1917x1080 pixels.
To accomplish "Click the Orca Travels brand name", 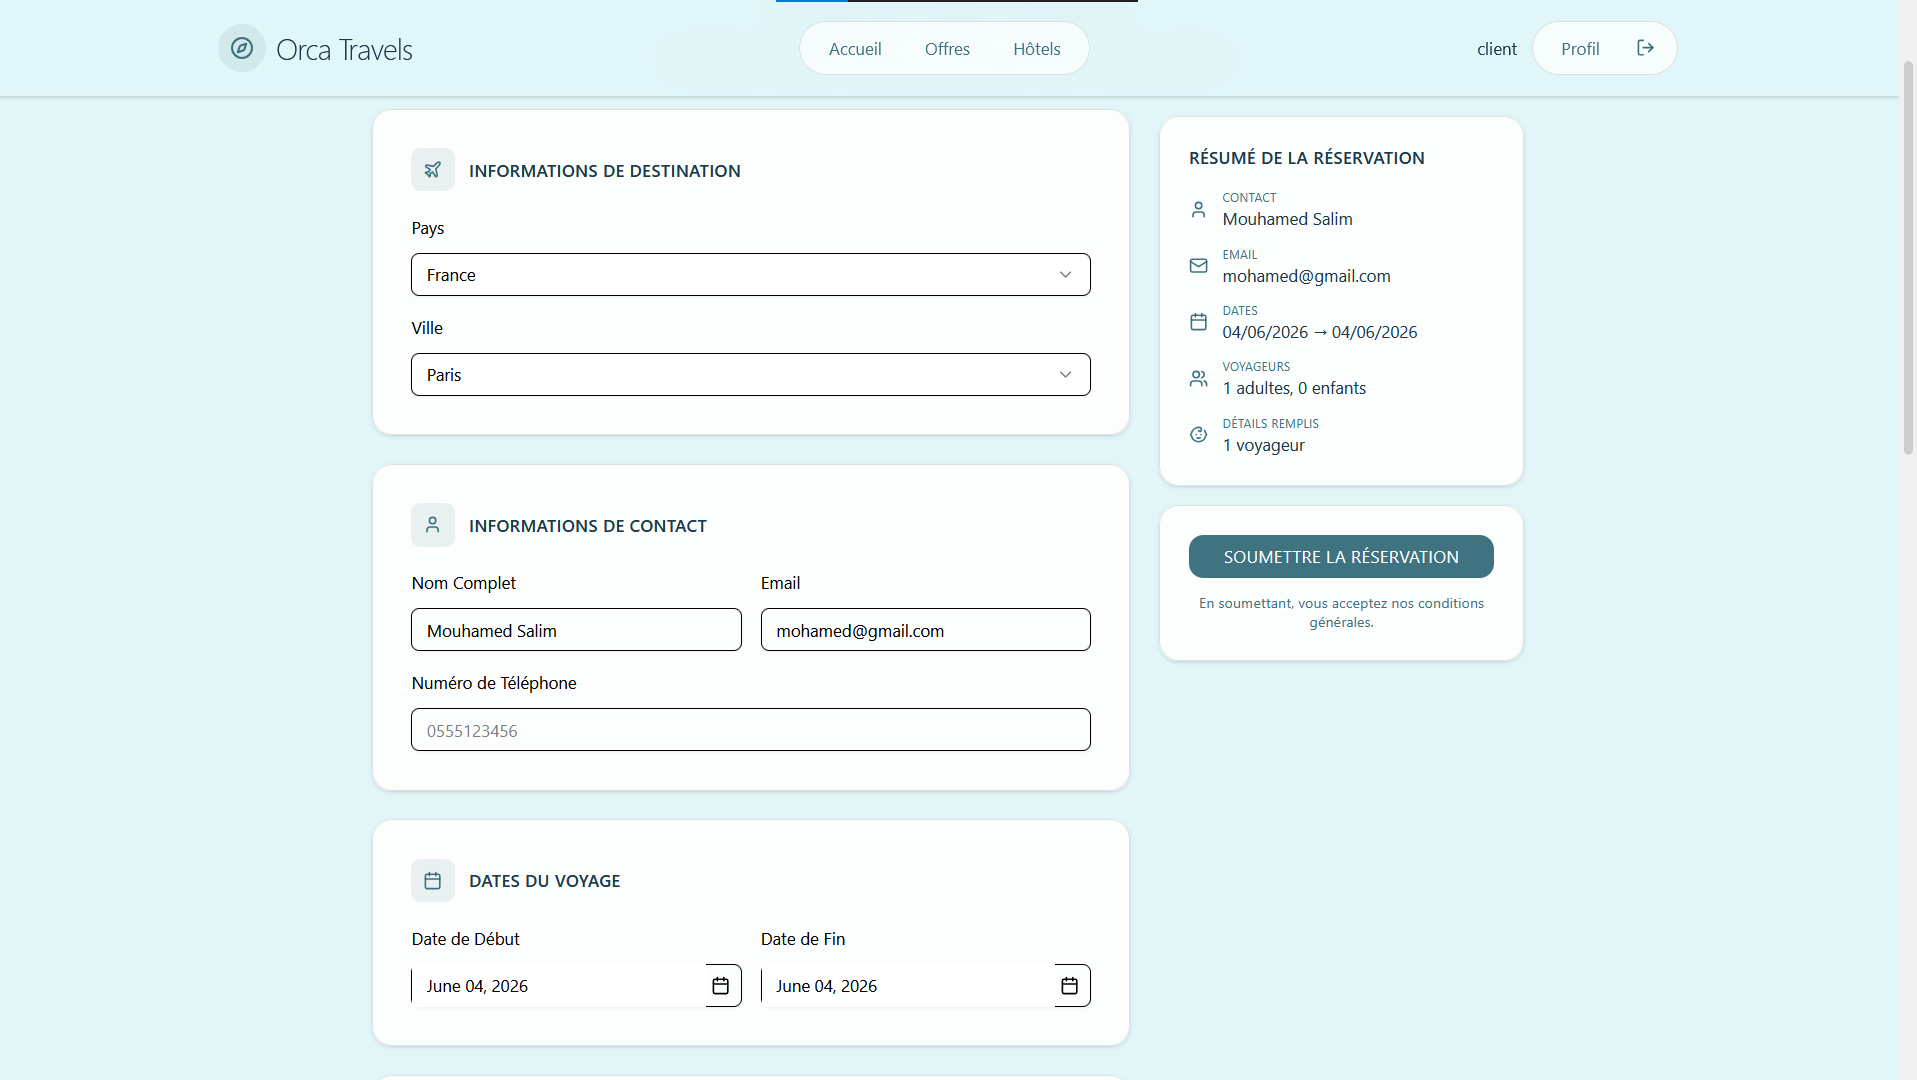I will click(x=344, y=49).
